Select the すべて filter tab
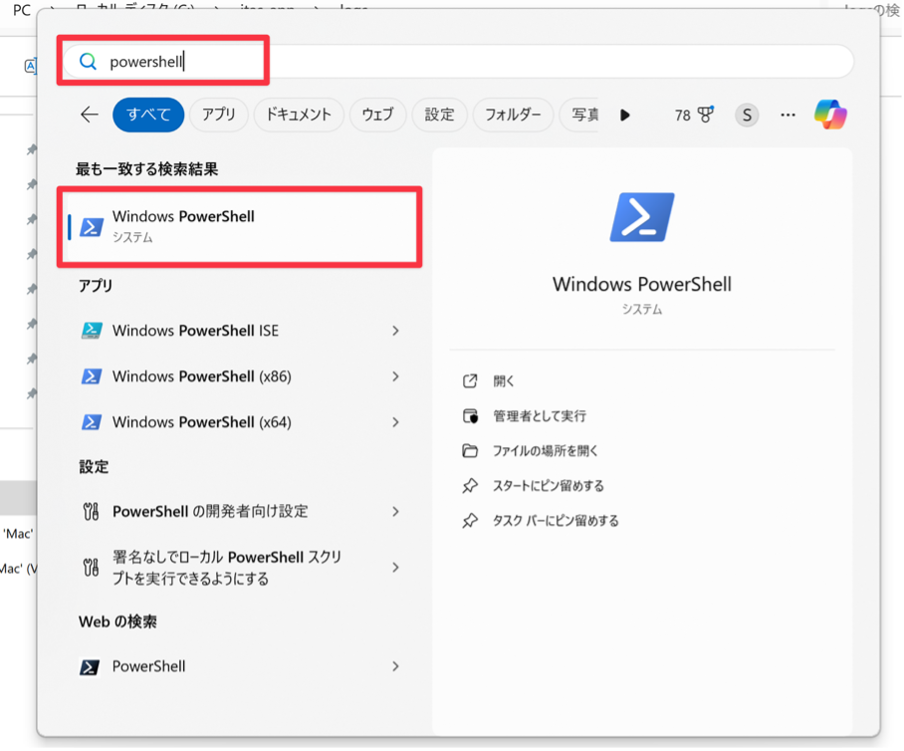904x751 pixels. coord(148,115)
